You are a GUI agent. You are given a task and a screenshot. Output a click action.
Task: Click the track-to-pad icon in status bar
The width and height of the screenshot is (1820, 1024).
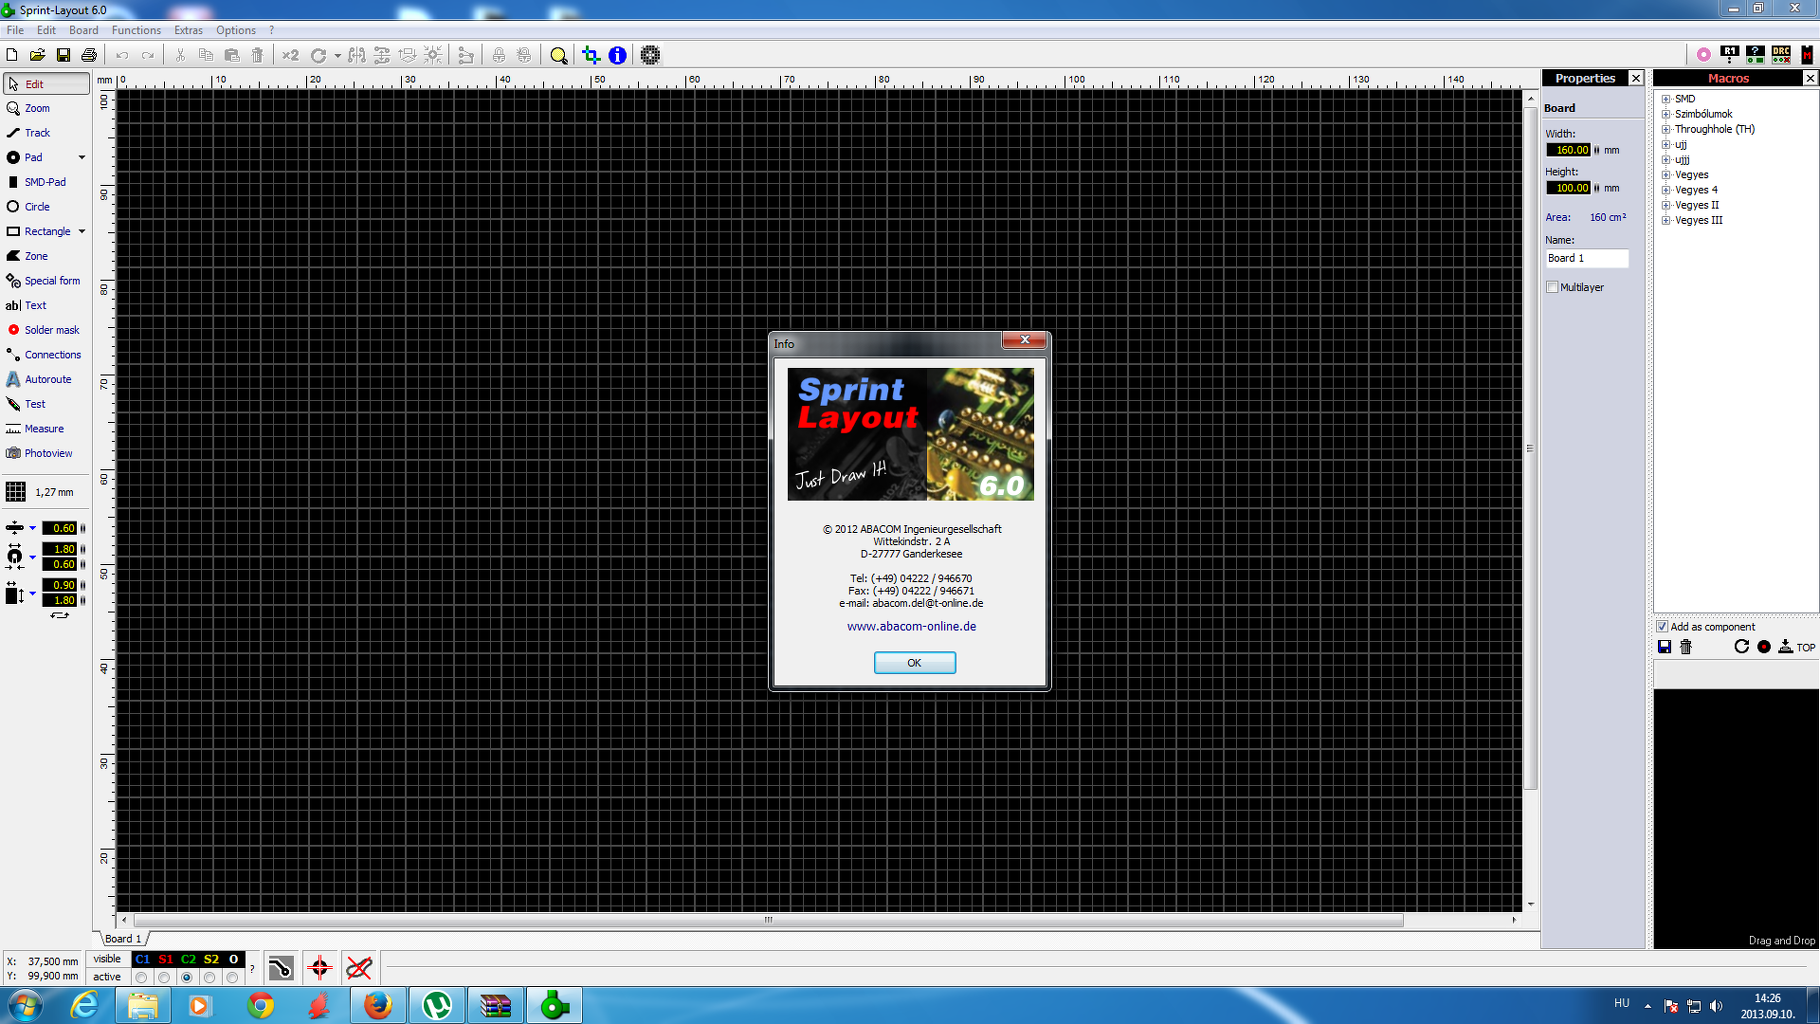[x=281, y=967]
